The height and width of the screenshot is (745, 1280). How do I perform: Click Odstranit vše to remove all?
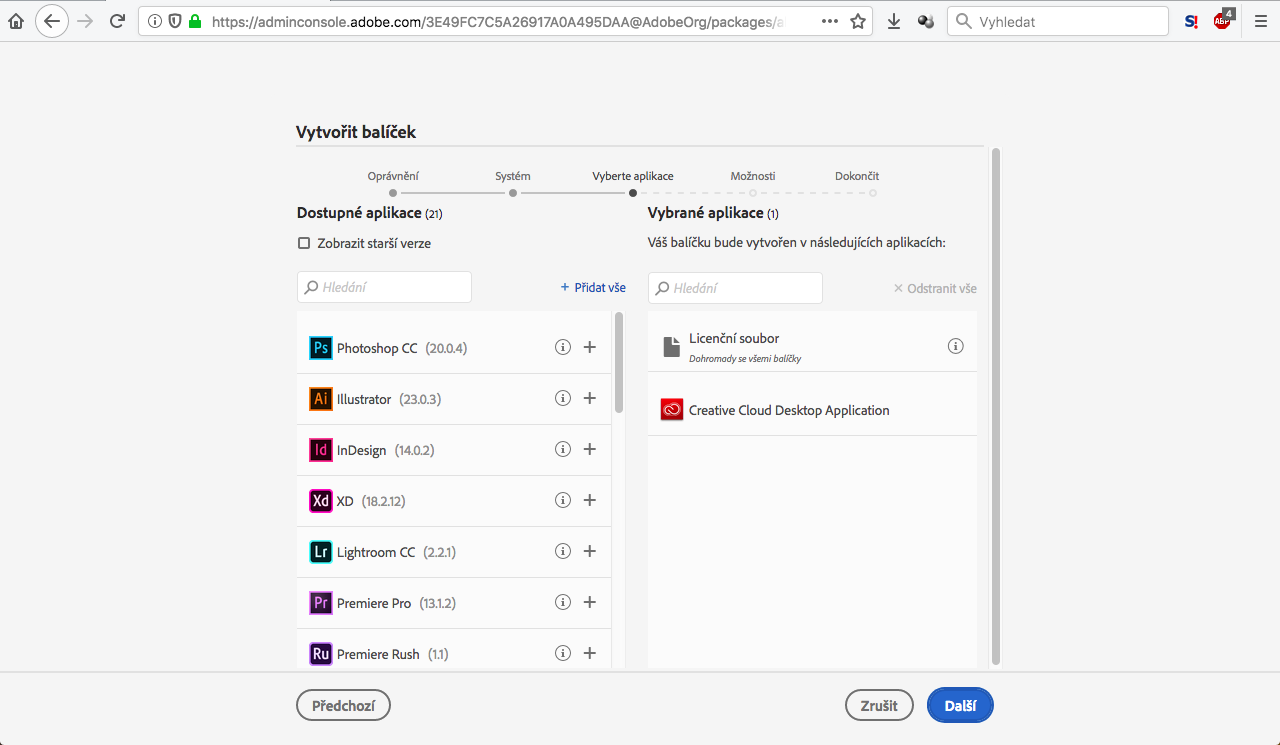pyautogui.click(x=935, y=288)
